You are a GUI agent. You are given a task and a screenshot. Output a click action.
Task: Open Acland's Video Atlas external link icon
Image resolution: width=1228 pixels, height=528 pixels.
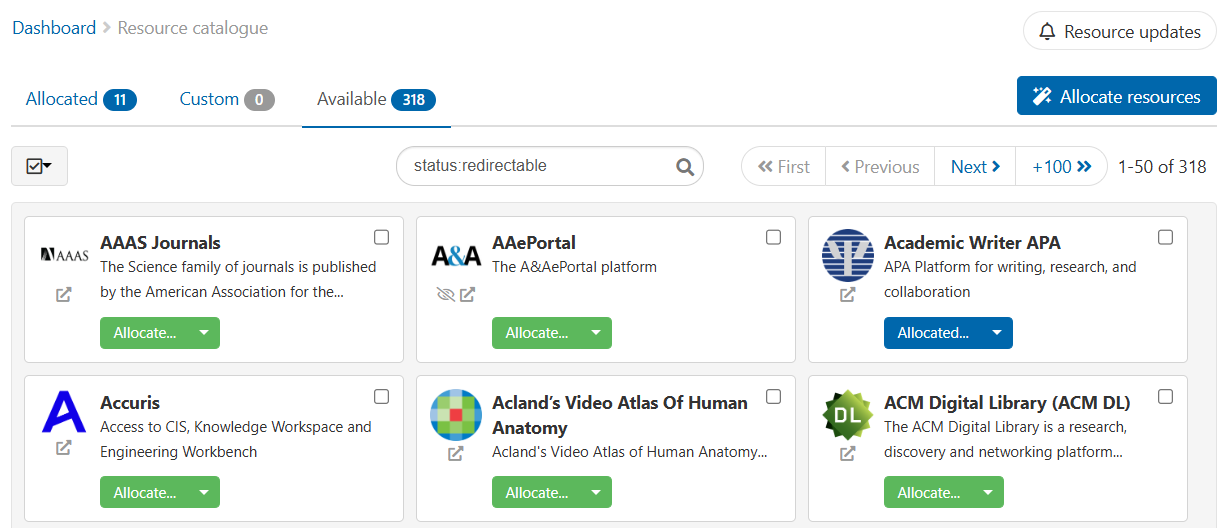pos(456,454)
